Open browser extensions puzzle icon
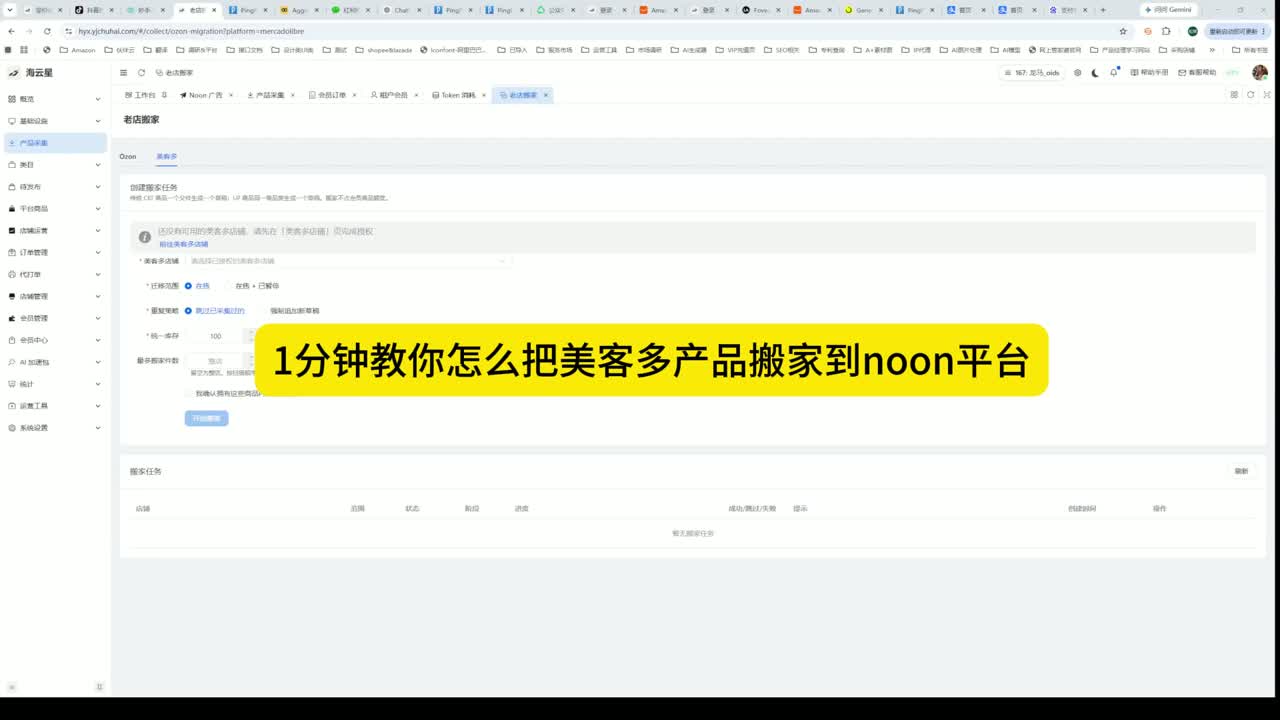 (1166, 31)
